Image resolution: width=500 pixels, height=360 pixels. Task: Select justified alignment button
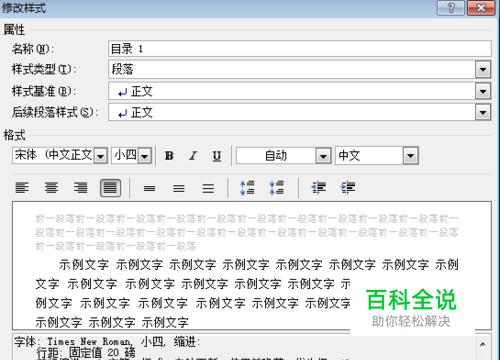110,188
